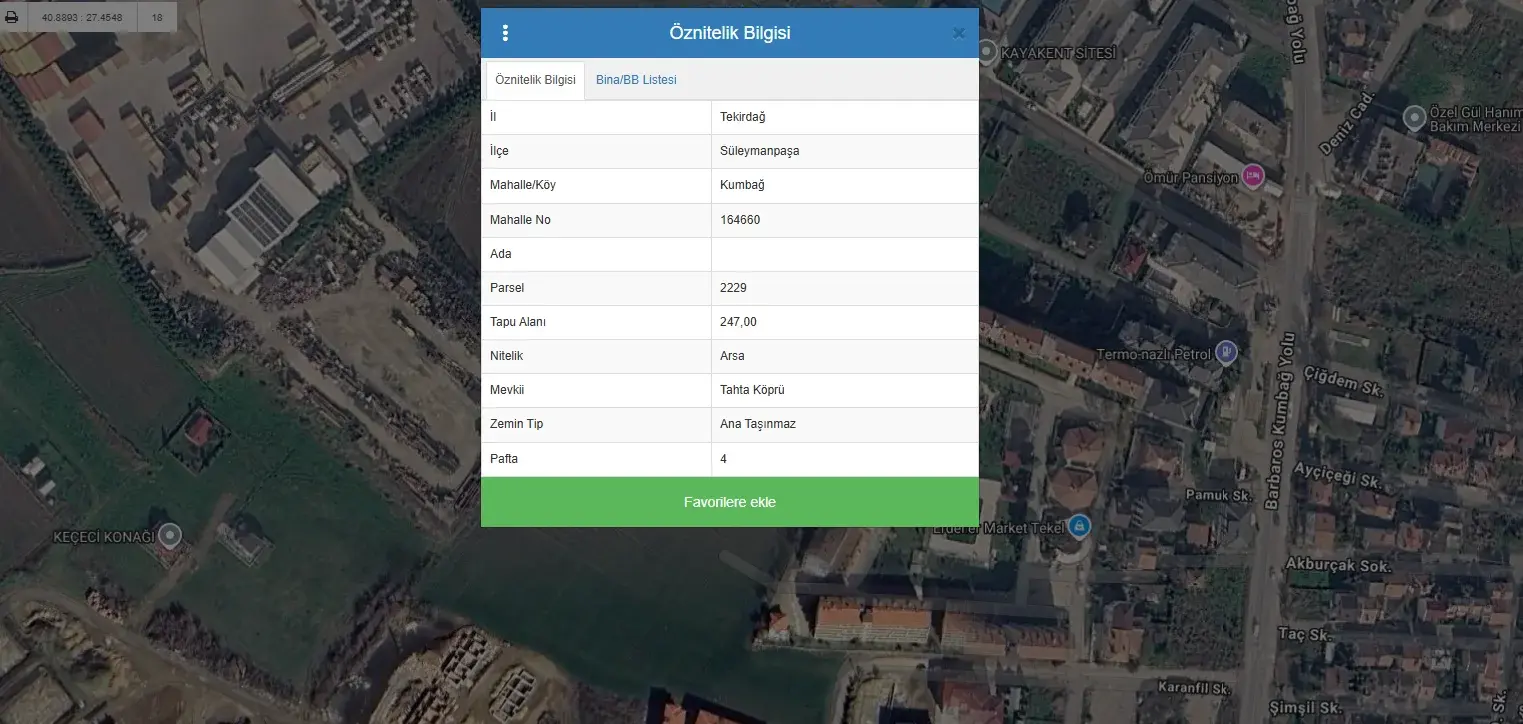Click the zoom level value 18
Screen dimensions: 1523x724
pyautogui.click(x=157, y=17)
